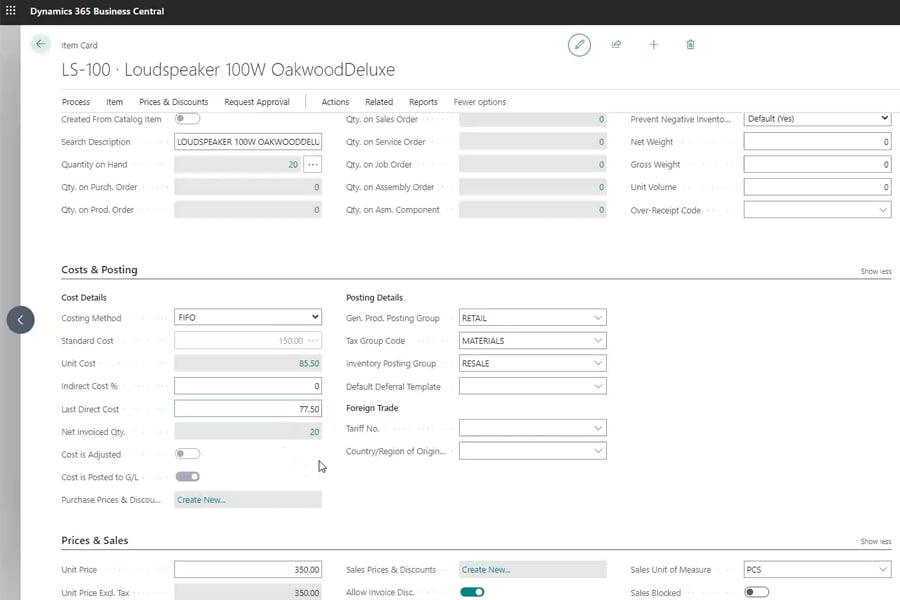This screenshot has width=900, height=600.
Task: Open Request Approval menu
Action: (257, 102)
